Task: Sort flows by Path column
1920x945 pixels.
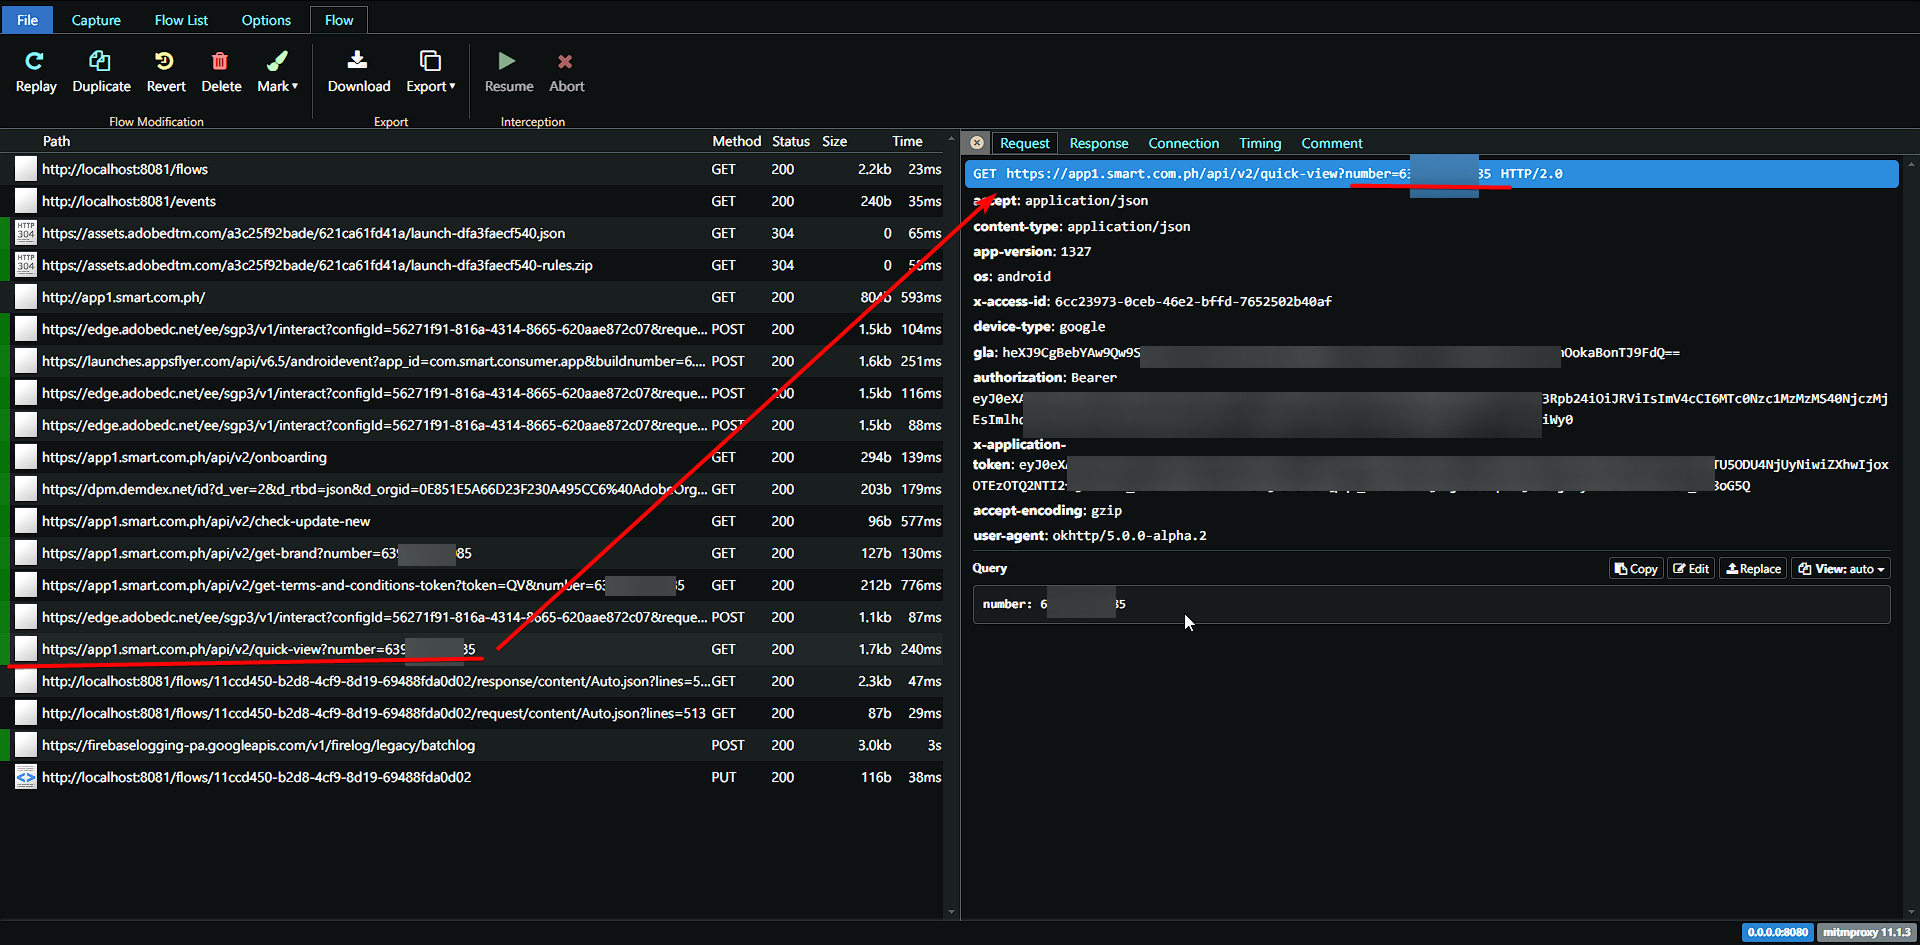Action: [56, 141]
